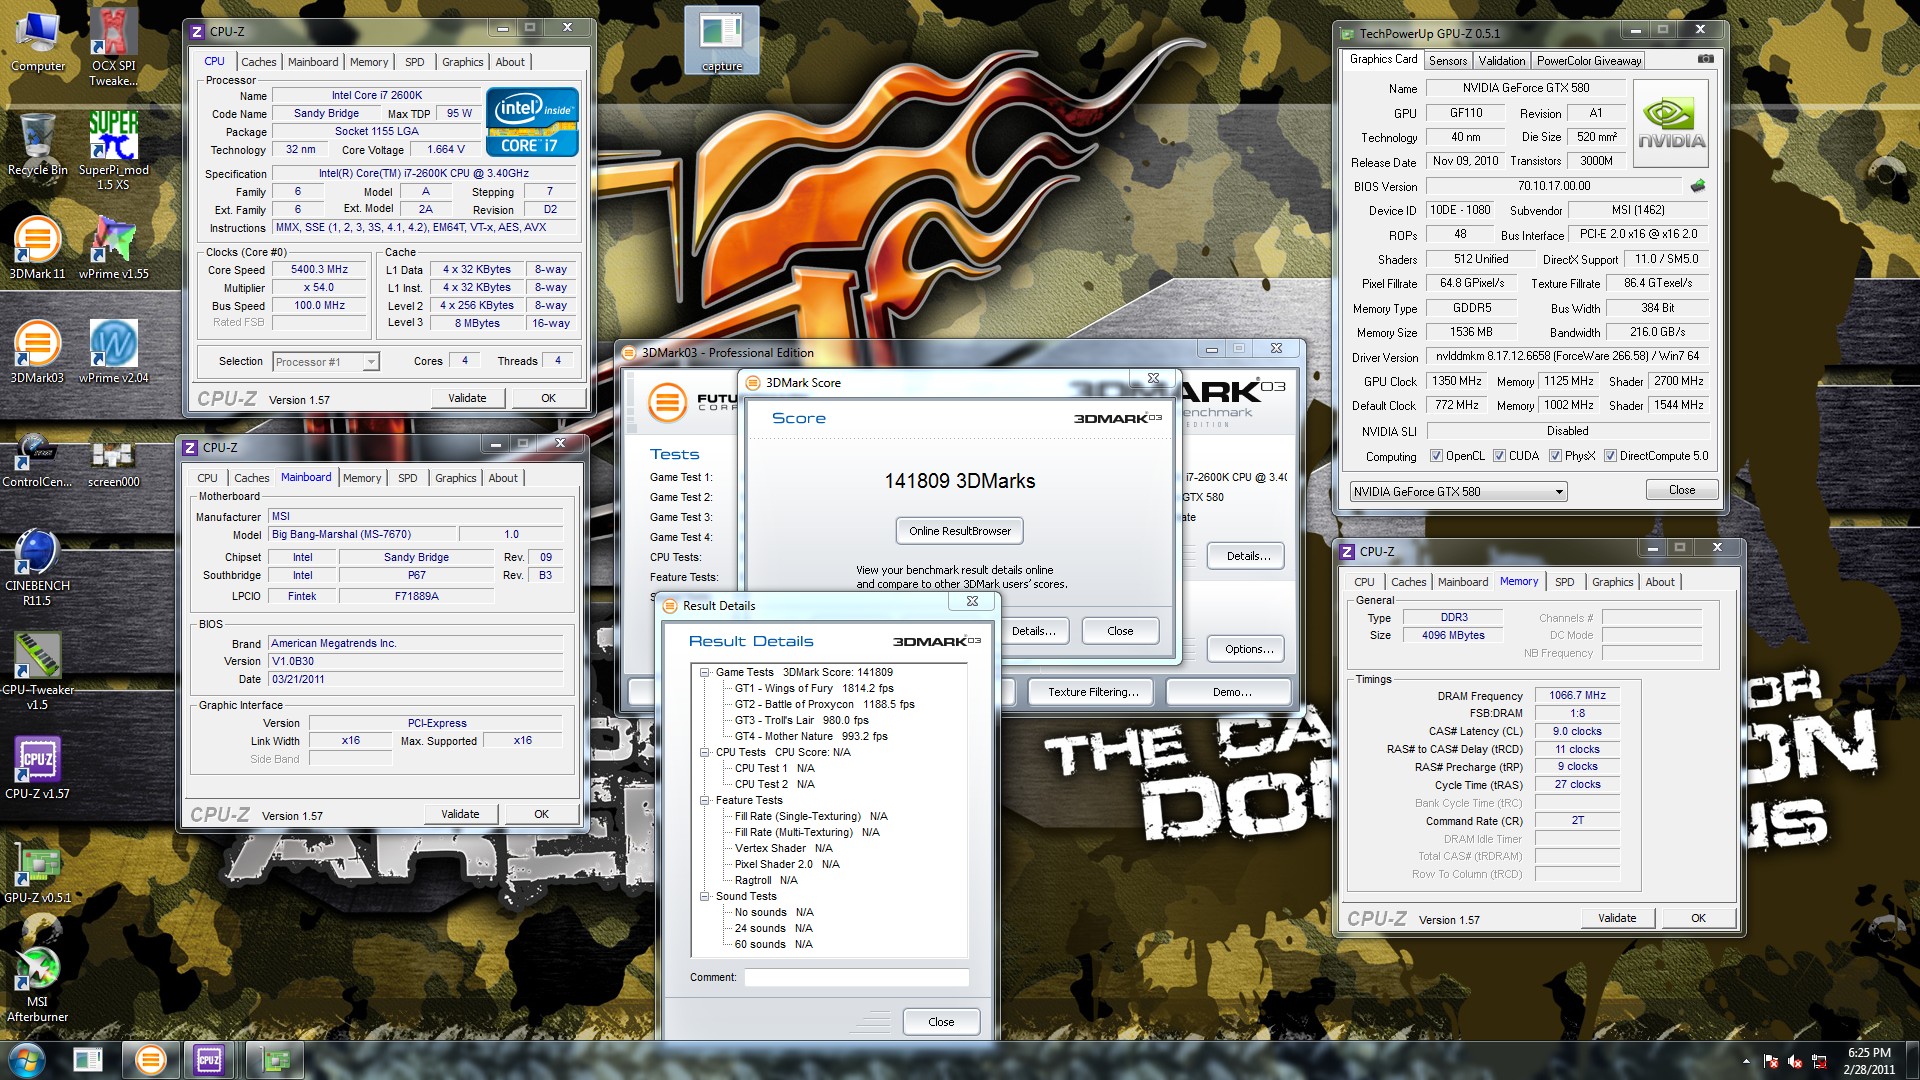Click the Online ResultBrowser button
Screen dimensions: 1920x1080
(959, 531)
